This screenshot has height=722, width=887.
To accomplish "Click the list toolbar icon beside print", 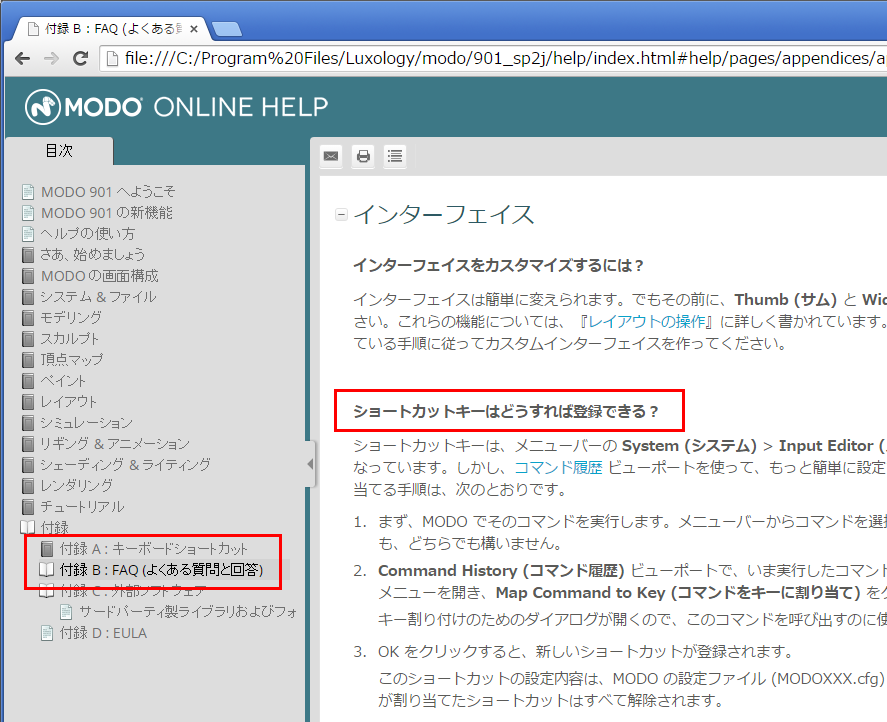I will (x=395, y=156).
